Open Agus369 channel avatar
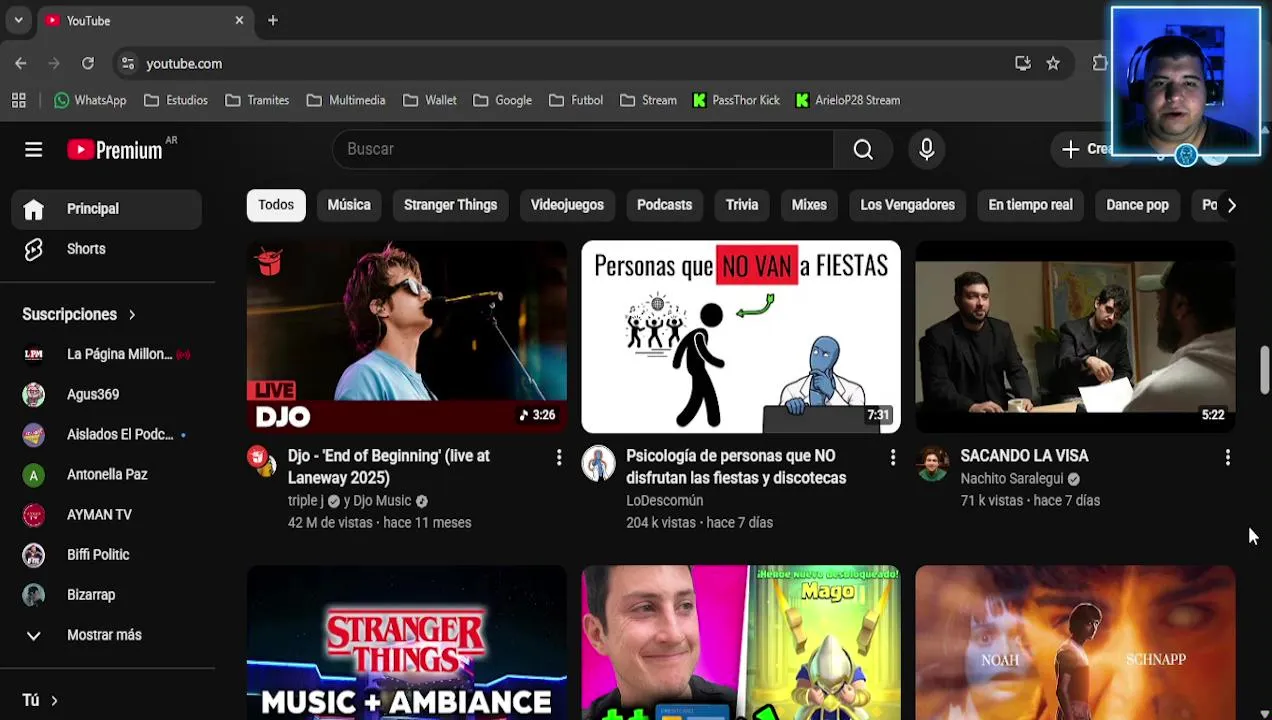 click(33, 394)
